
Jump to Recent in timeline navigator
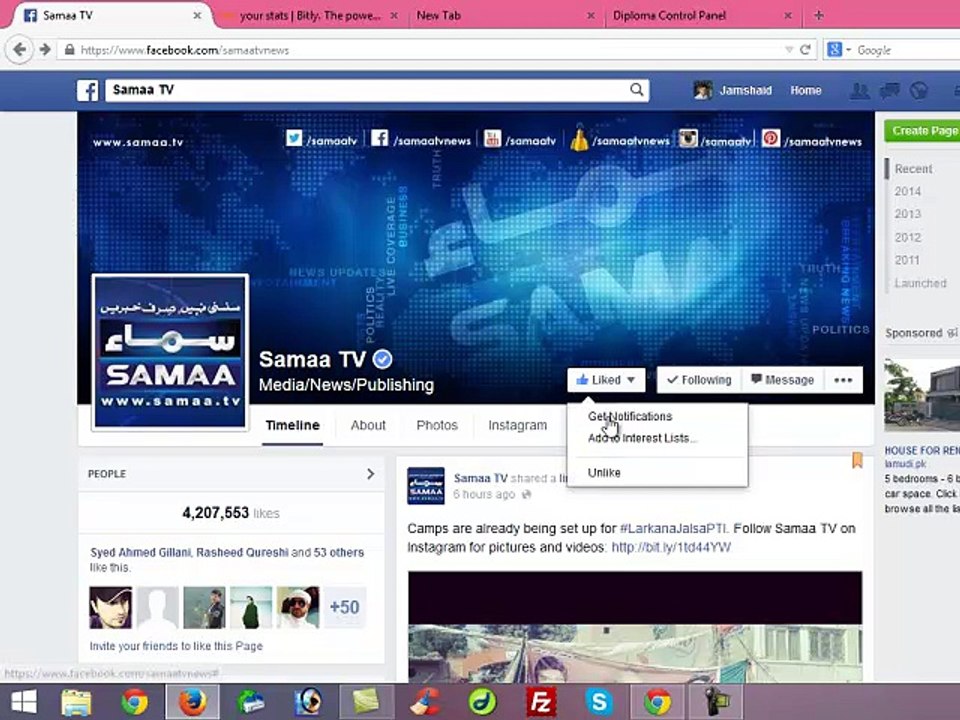click(913, 168)
